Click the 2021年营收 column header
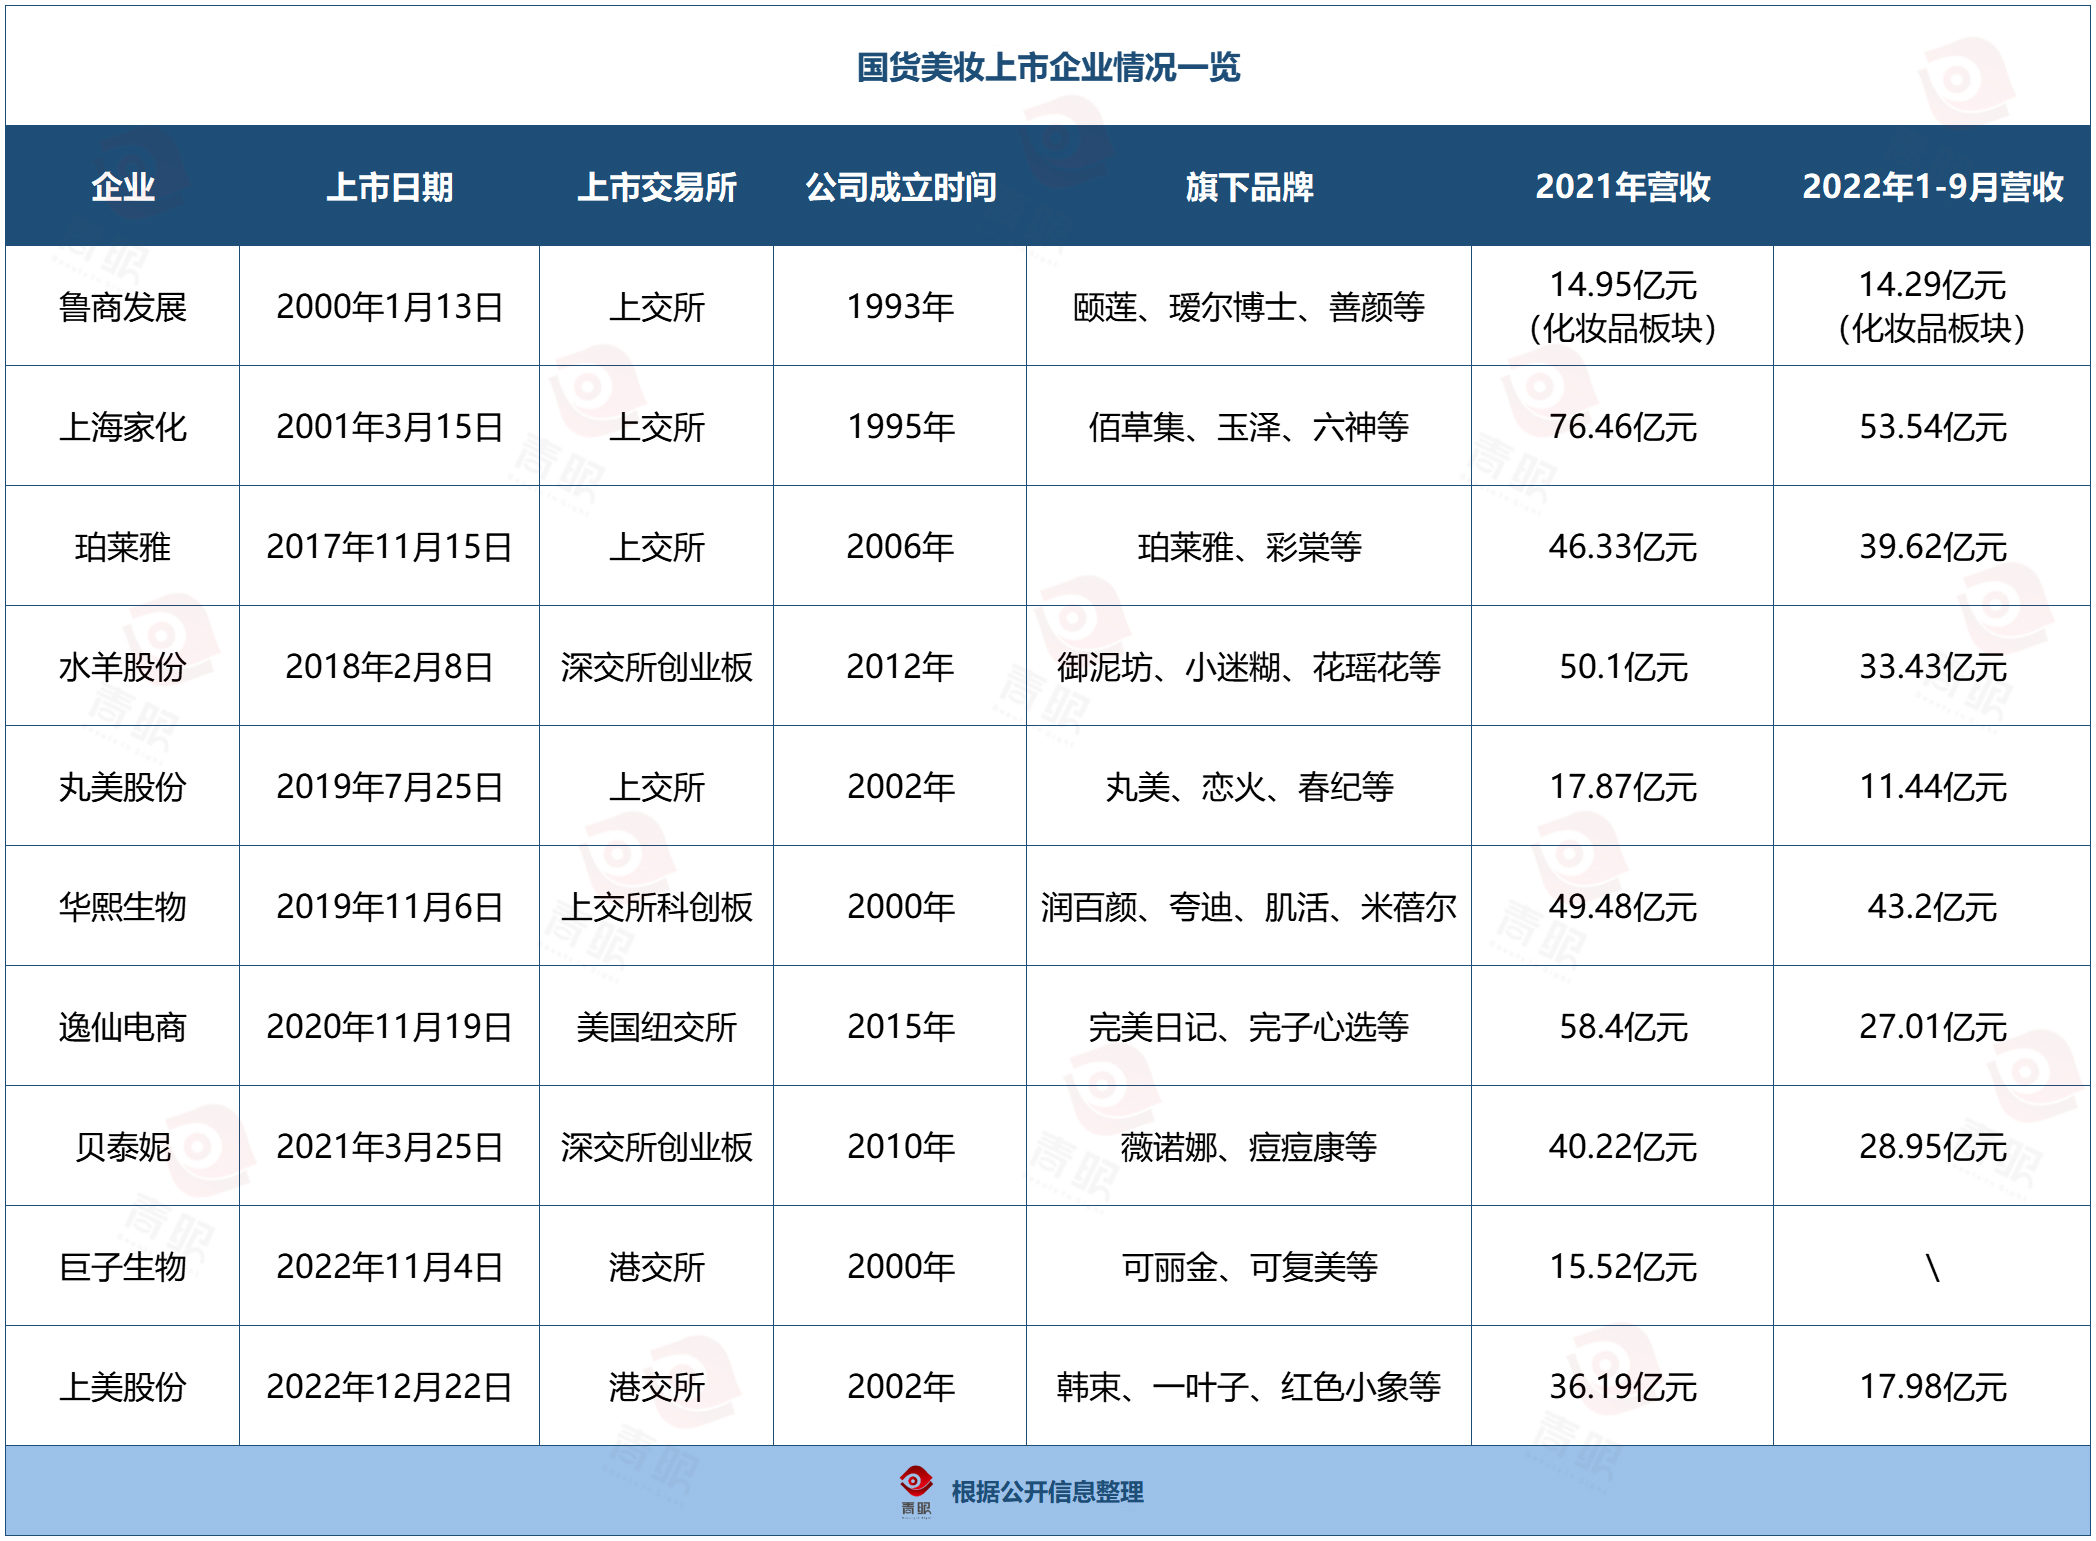The width and height of the screenshot is (2096, 1541). point(1622,187)
